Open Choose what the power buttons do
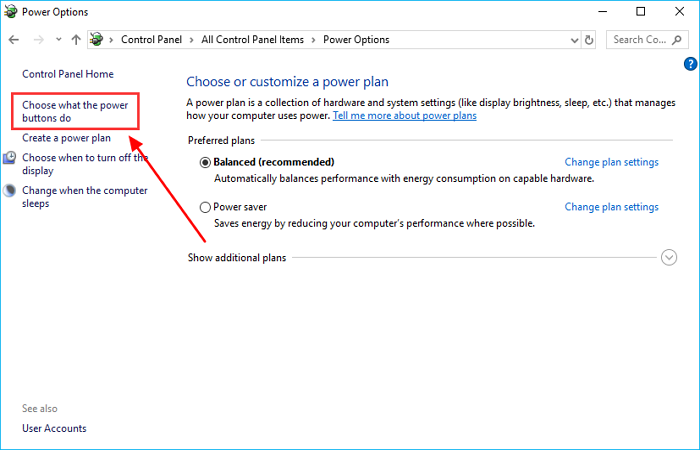 pyautogui.click(x=74, y=111)
